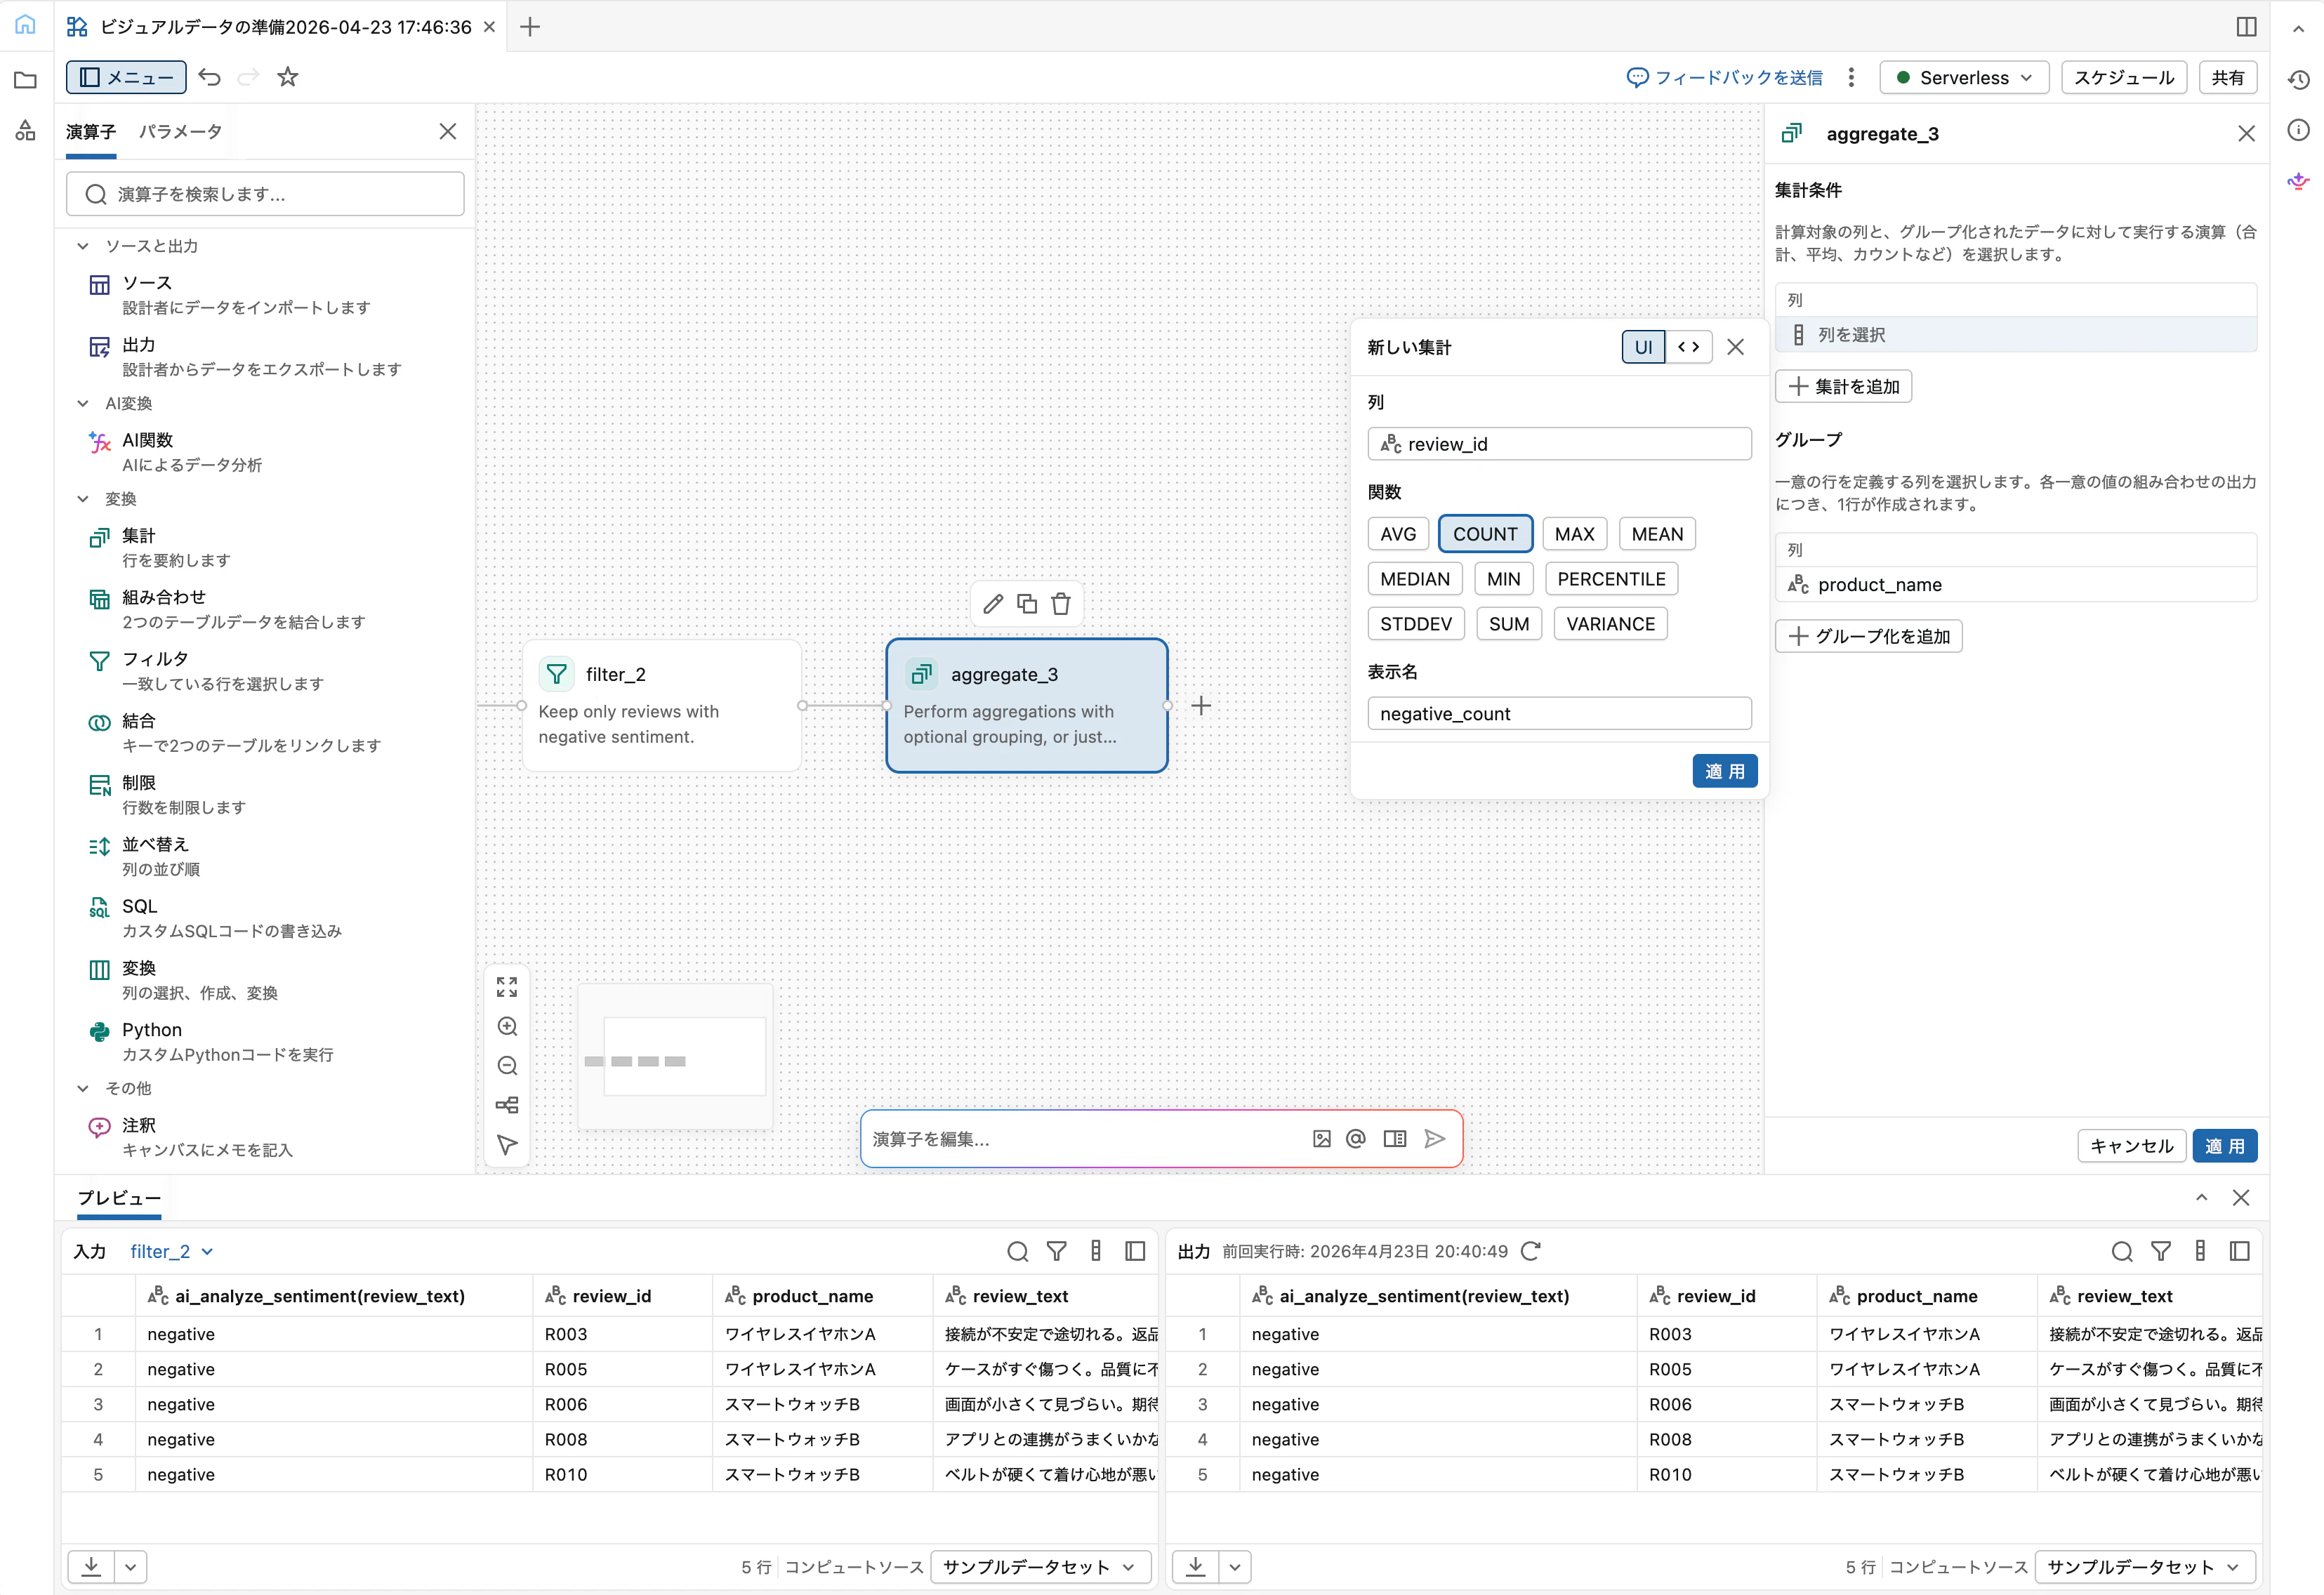Screen dimensions: 2324x1595
Task: Switch new aggregate editor to code mode
Action: click(1688, 347)
